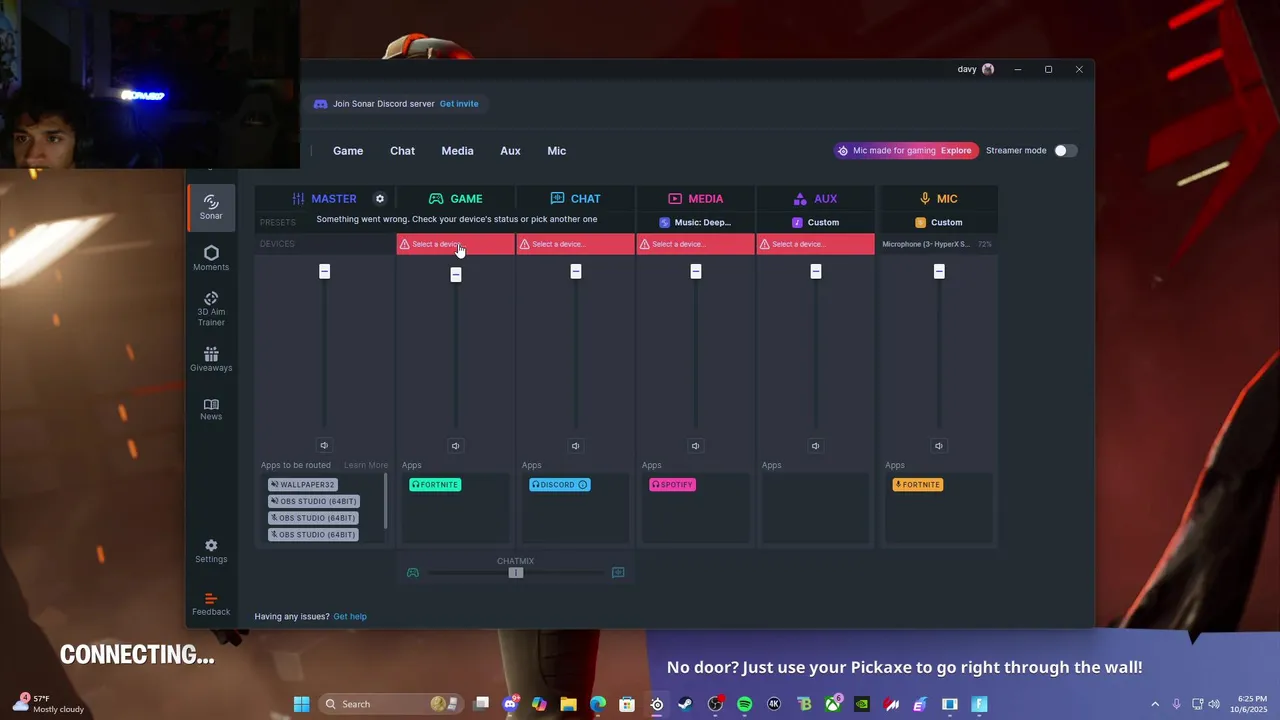Open File Explorer from the taskbar
1280x720 pixels.
pyautogui.click(x=568, y=704)
